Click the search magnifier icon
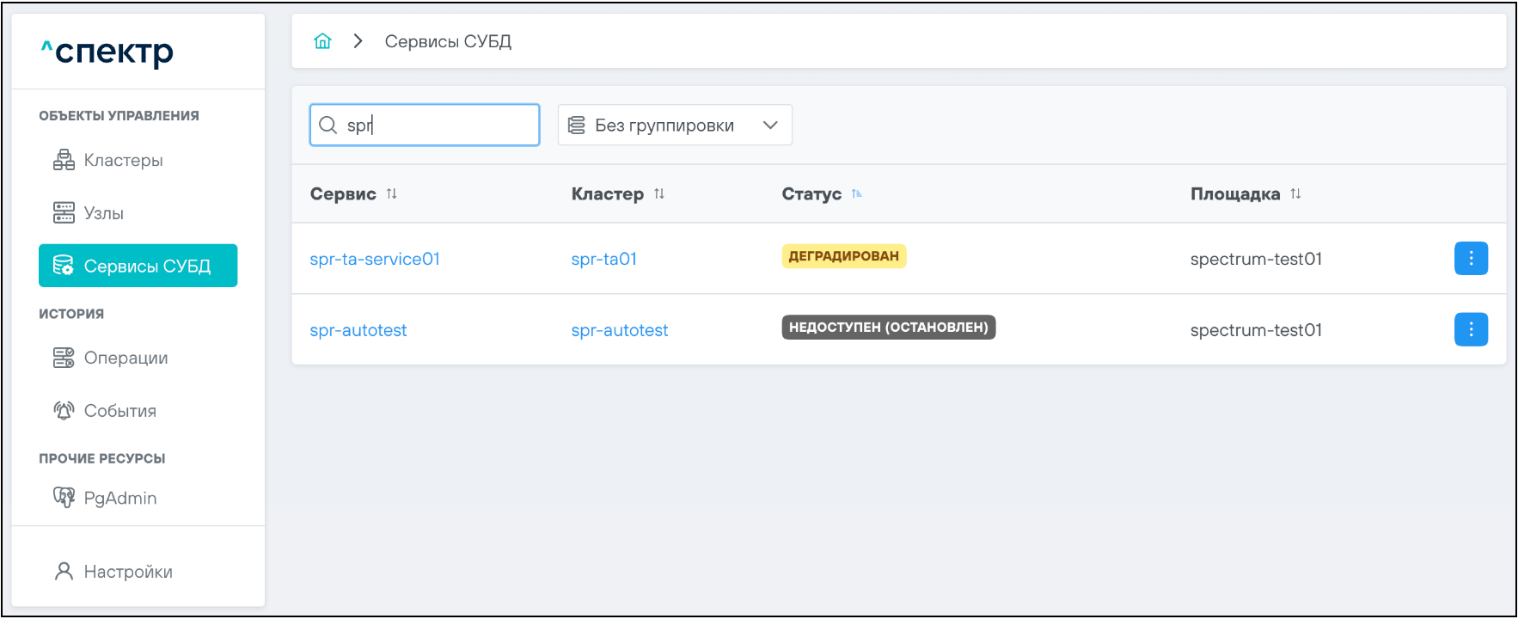 pyautogui.click(x=327, y=125)
